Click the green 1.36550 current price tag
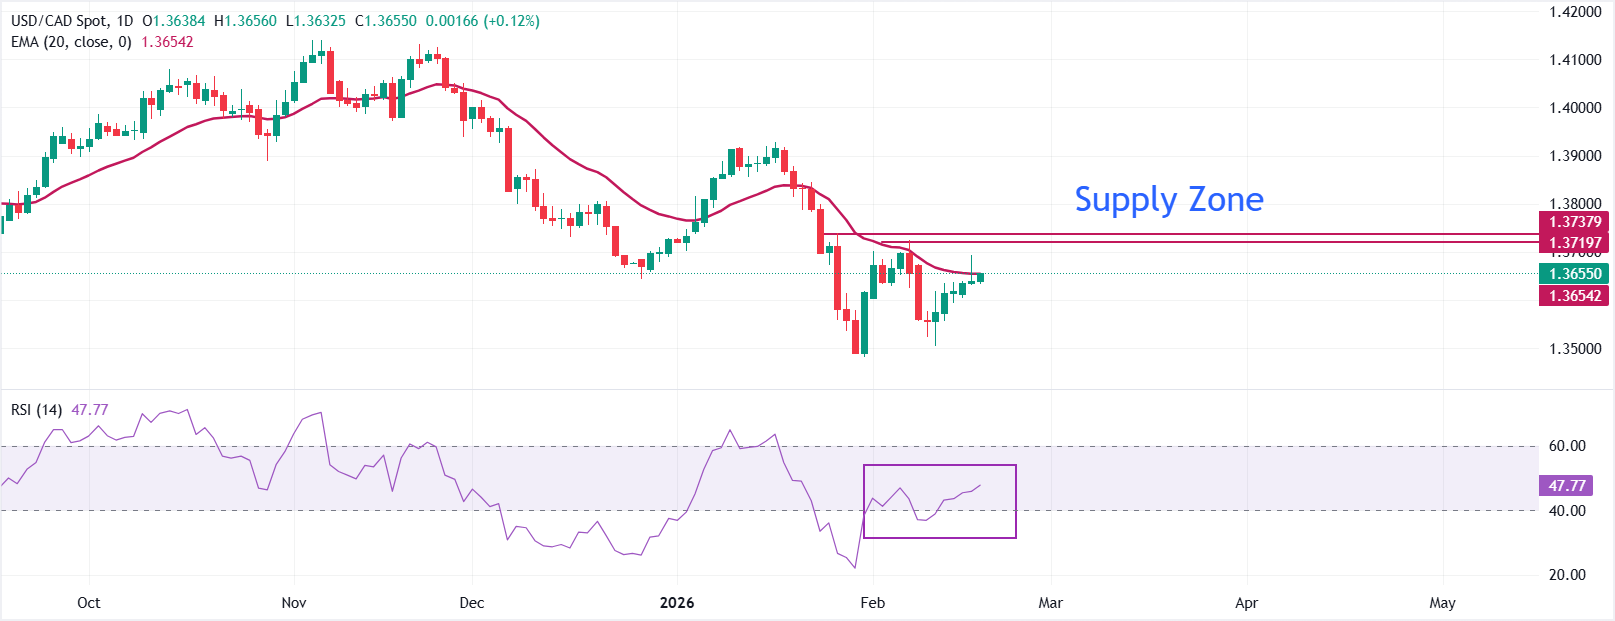Screen dimensions: 1615x621 coord(1575,274)
